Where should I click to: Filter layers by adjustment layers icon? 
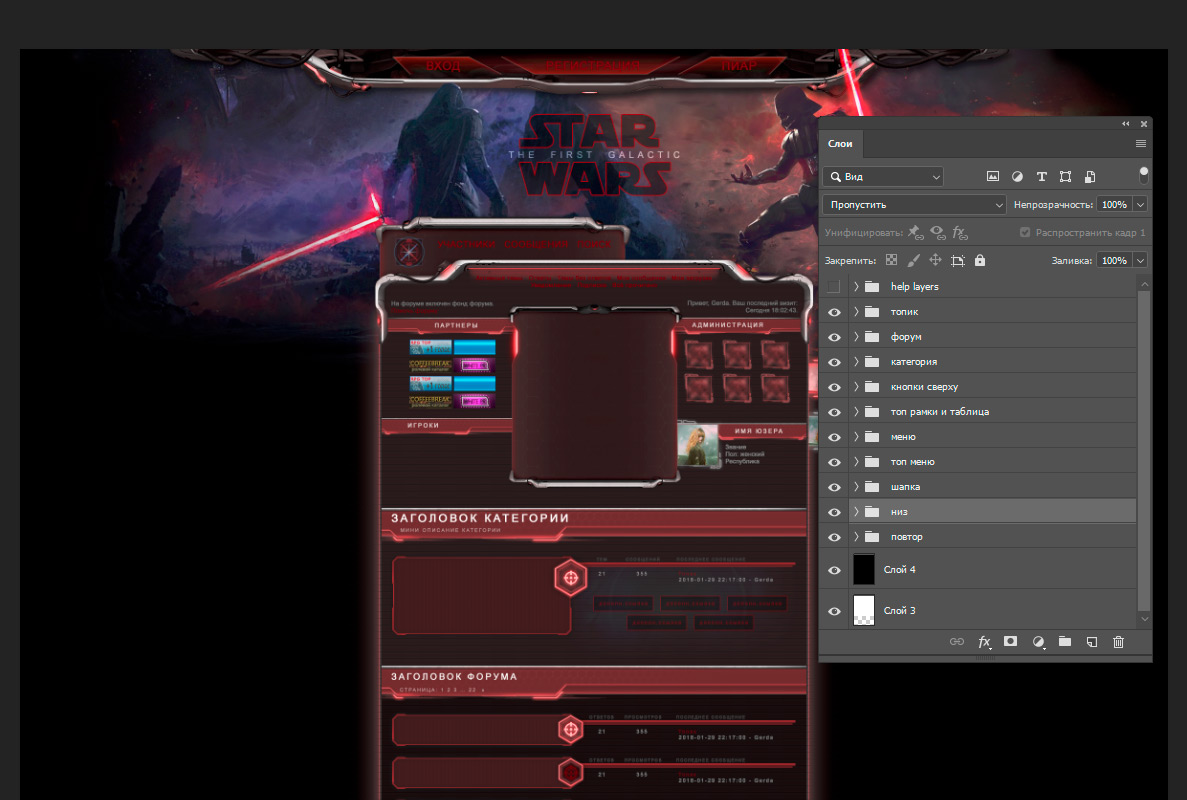click(x=1017, y=176)
